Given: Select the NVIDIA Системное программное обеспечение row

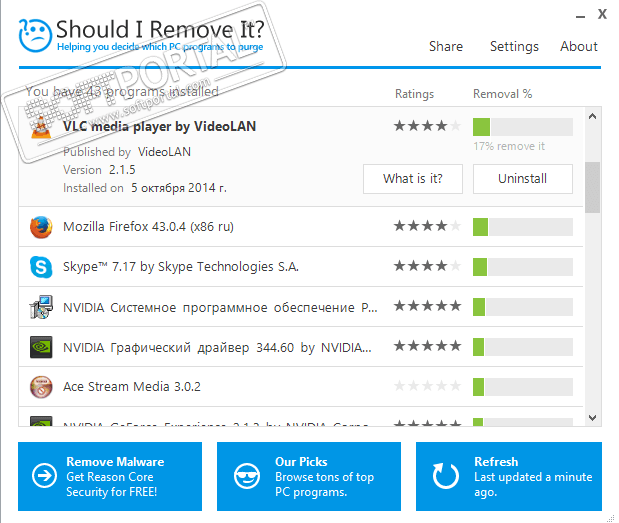Looking at the screenshot, I should 301,307.
